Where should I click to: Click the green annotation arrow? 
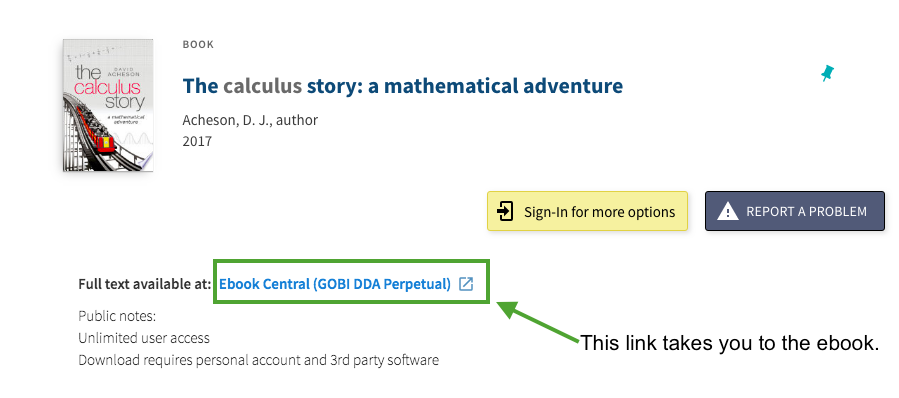pos(538,322)
